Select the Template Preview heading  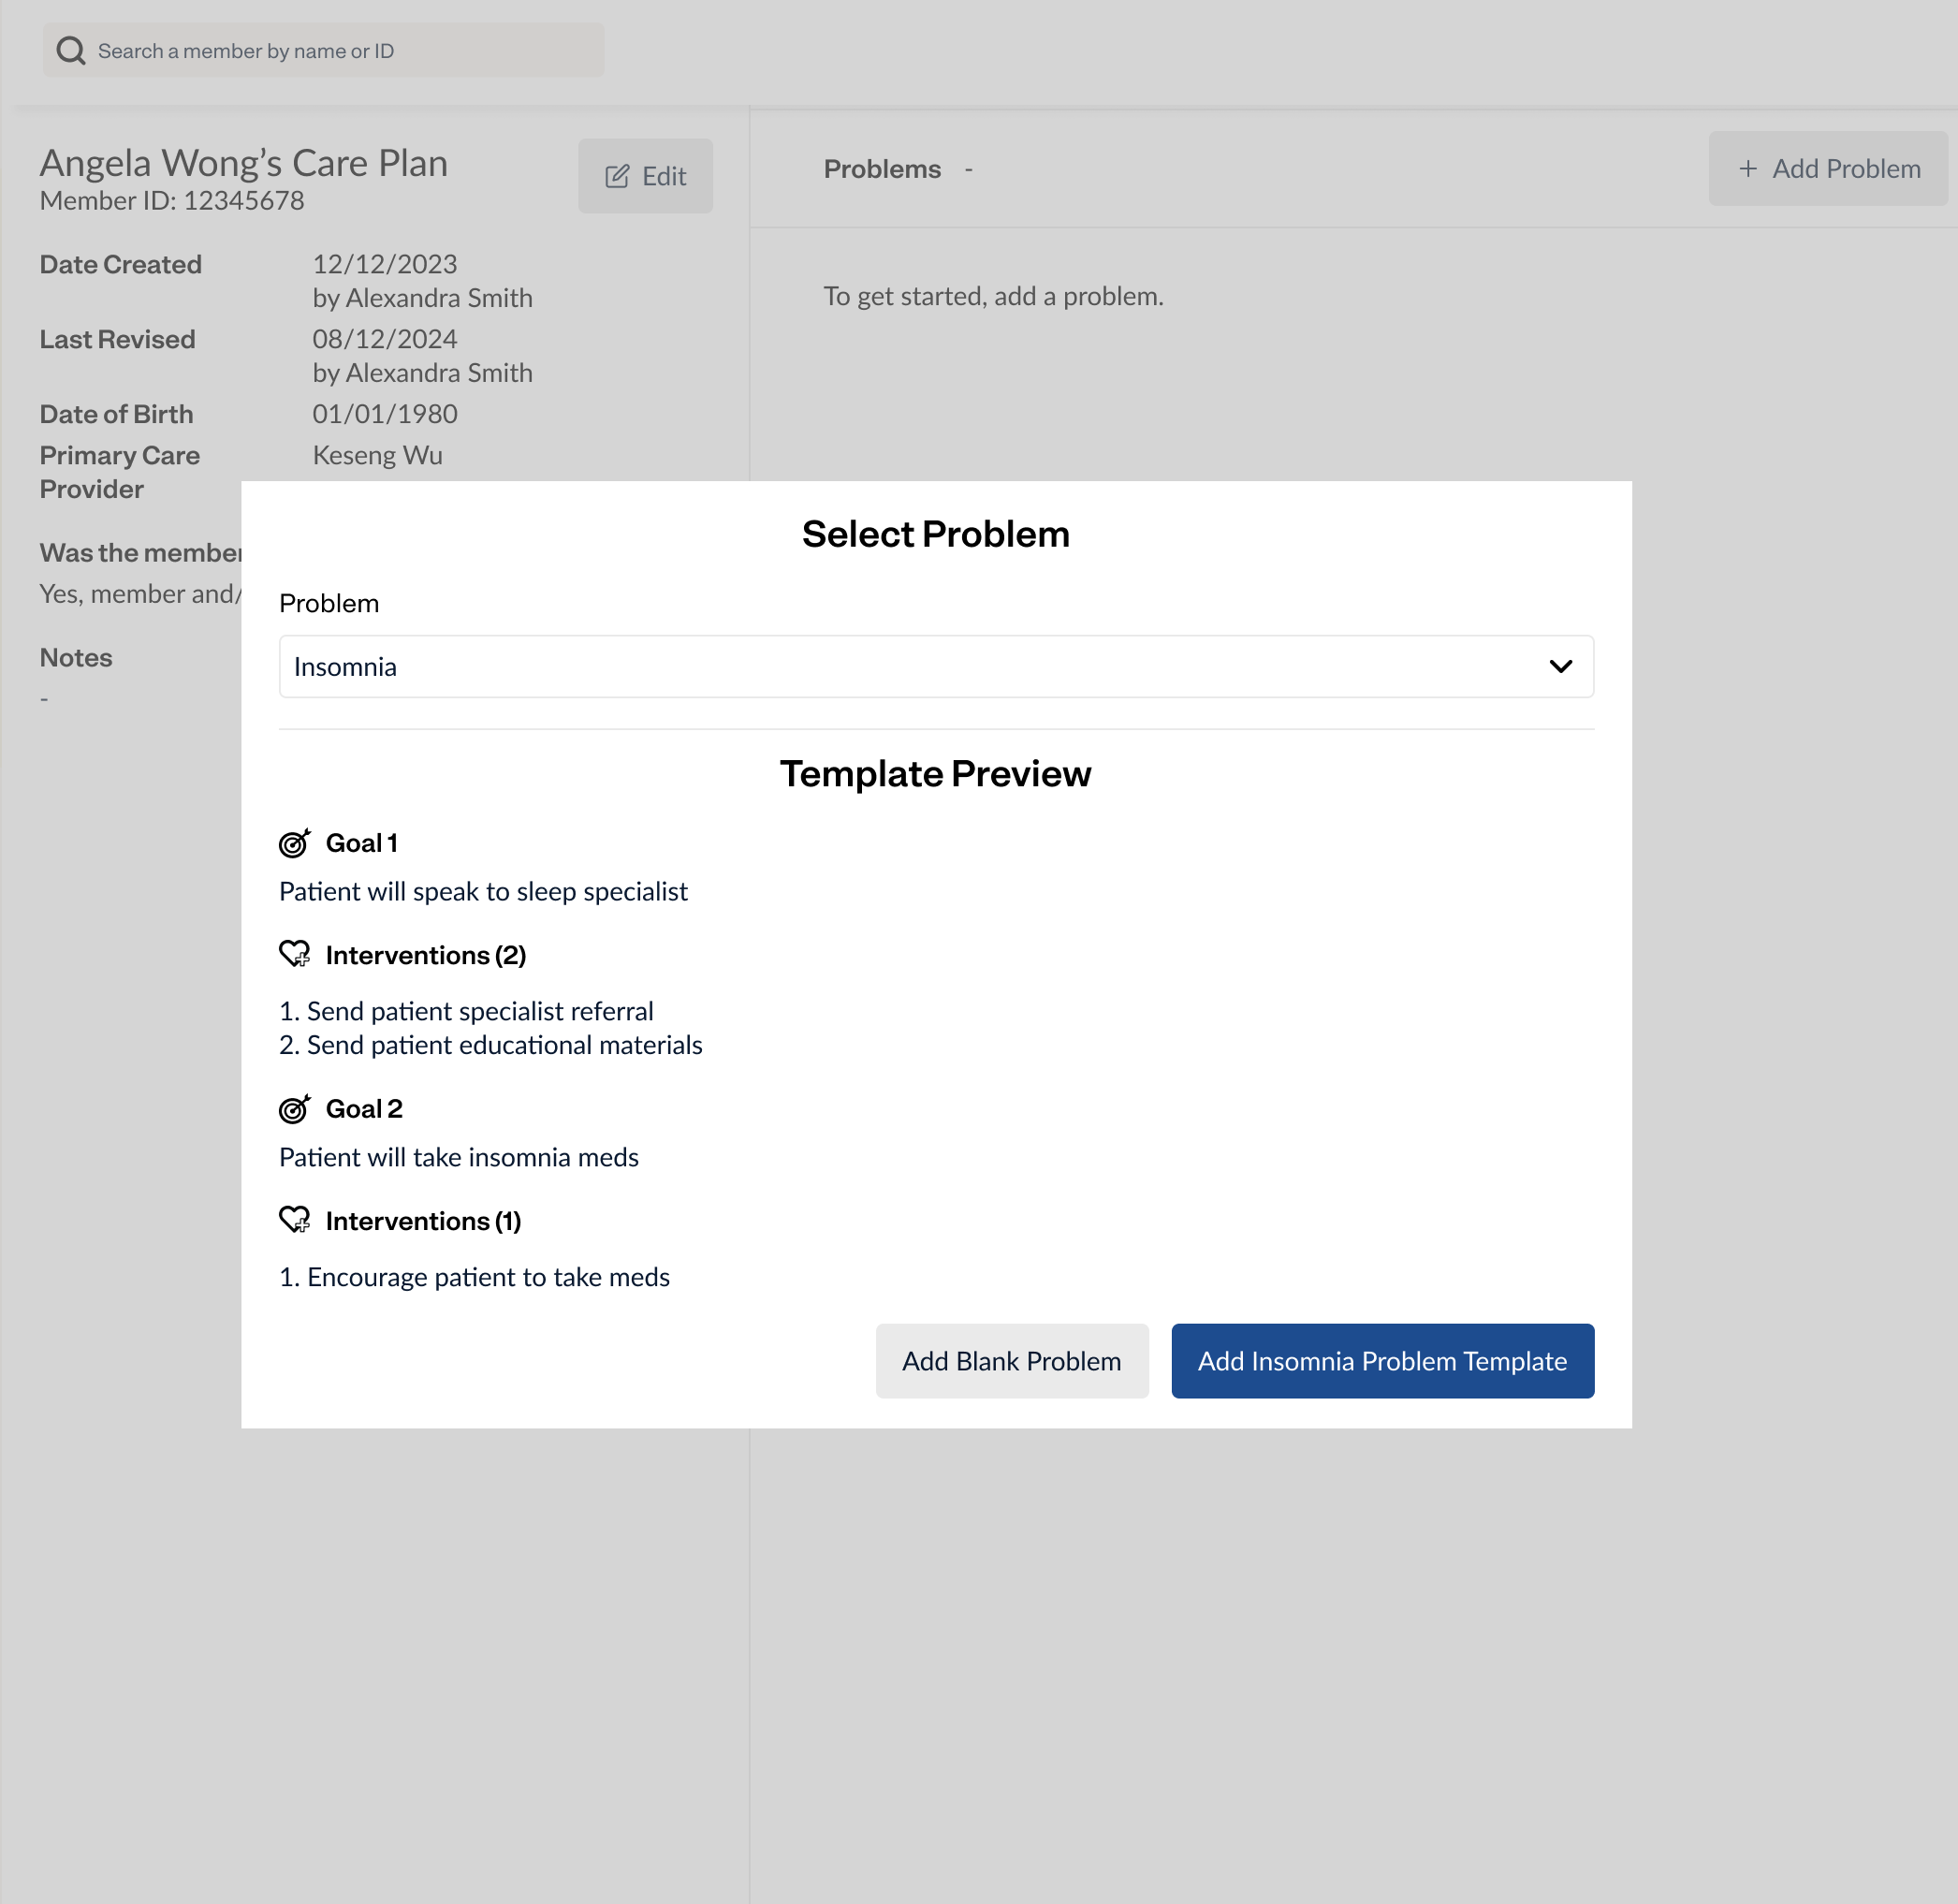tap(936, 774)
